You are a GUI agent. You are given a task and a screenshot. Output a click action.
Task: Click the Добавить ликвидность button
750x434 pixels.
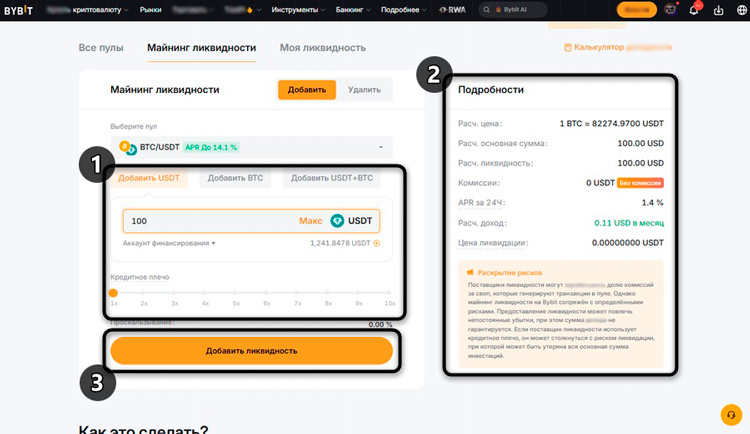(252, 351)
